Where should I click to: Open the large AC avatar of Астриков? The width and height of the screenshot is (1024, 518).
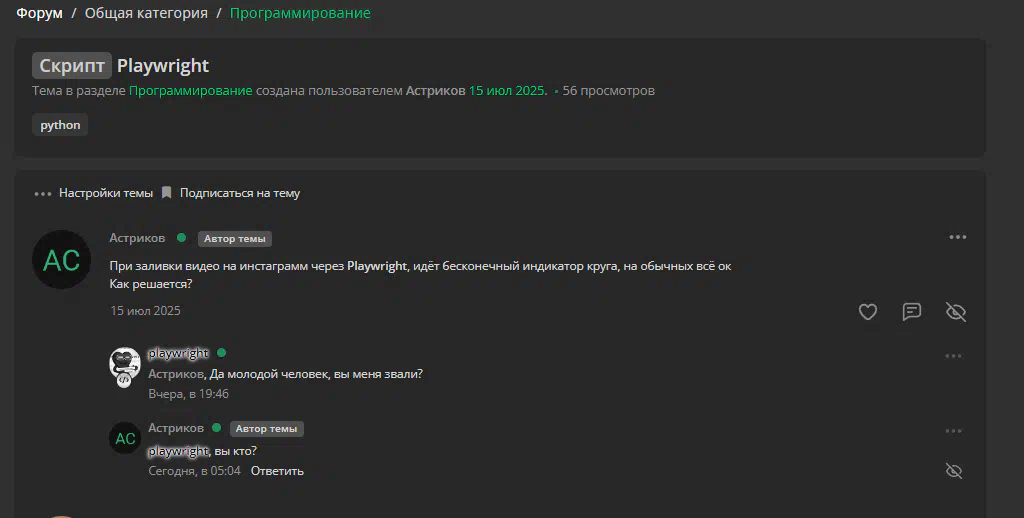tap(61, 259)
